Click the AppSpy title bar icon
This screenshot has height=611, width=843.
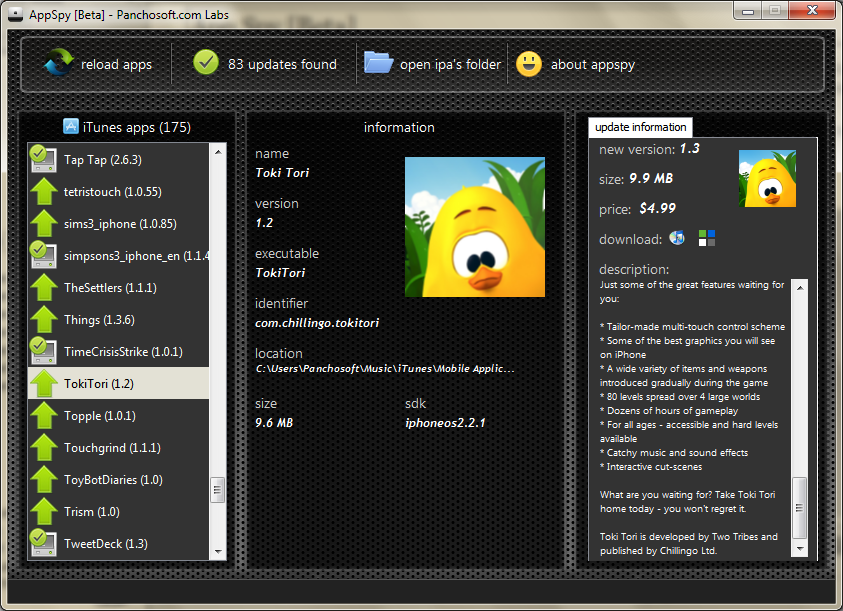[16, 14]
